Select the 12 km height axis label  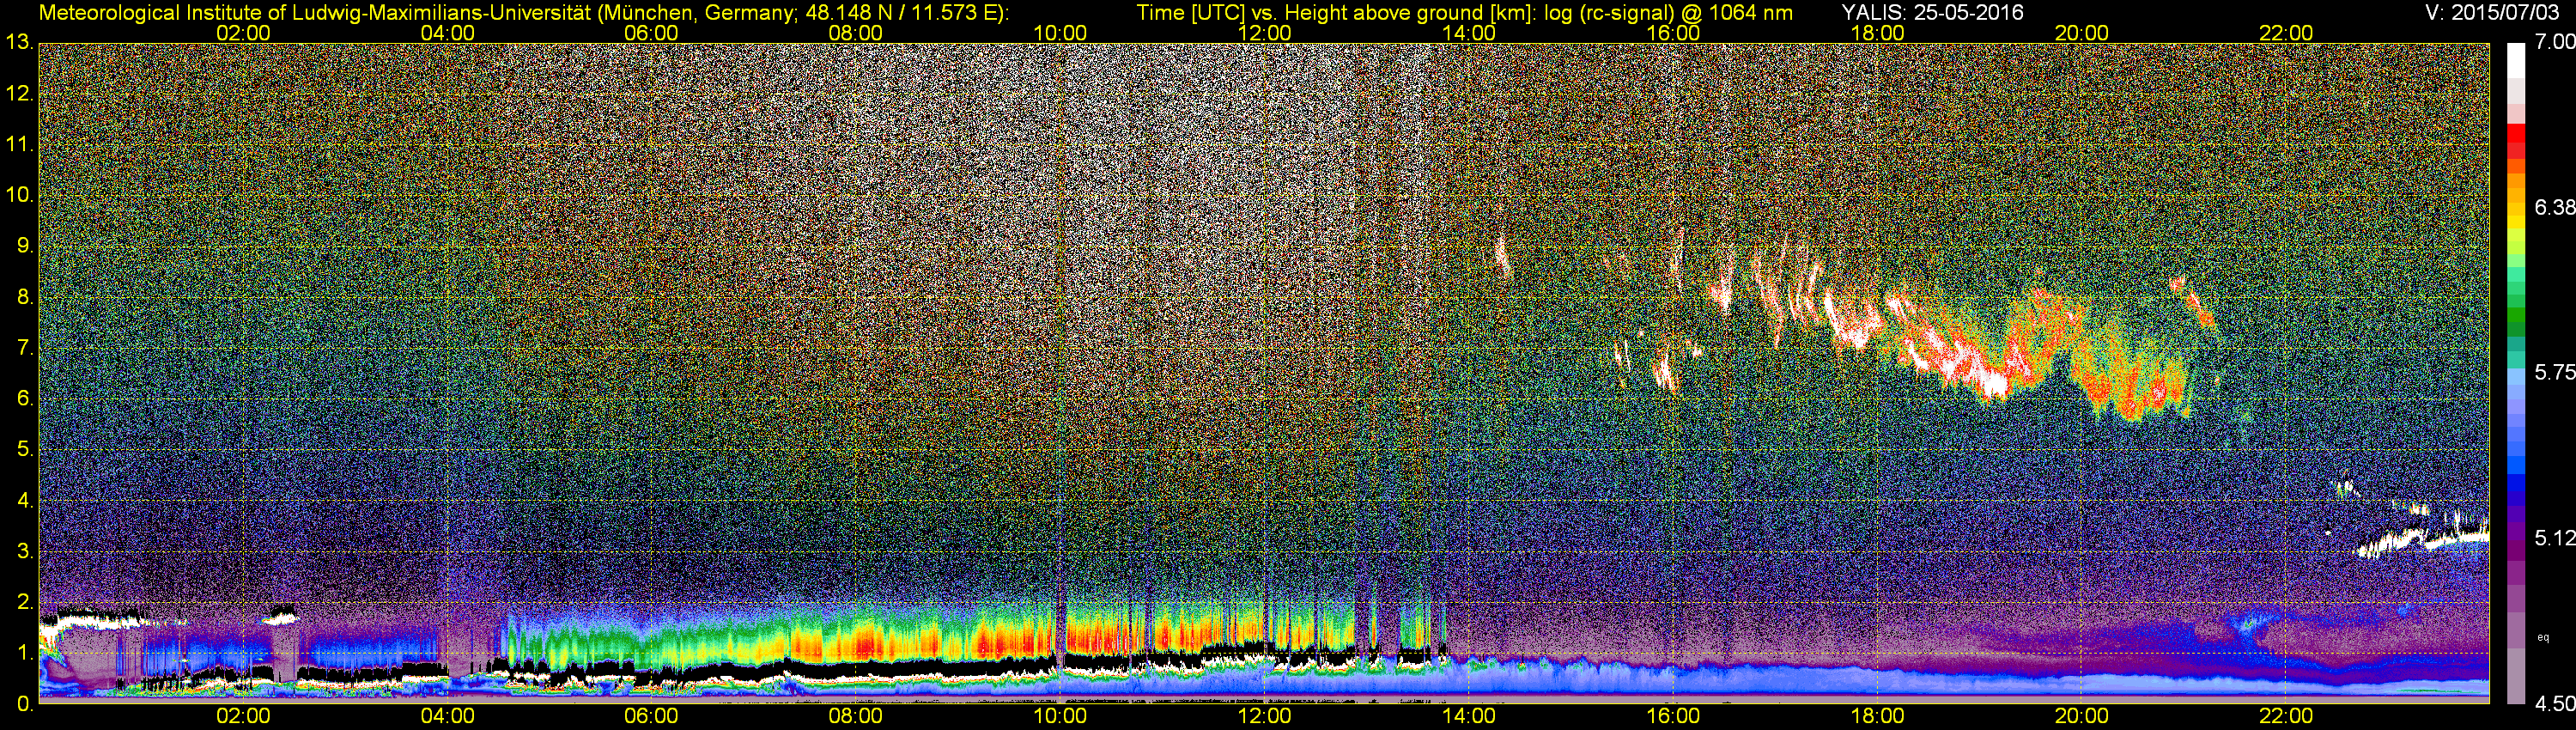pos(20,93)
